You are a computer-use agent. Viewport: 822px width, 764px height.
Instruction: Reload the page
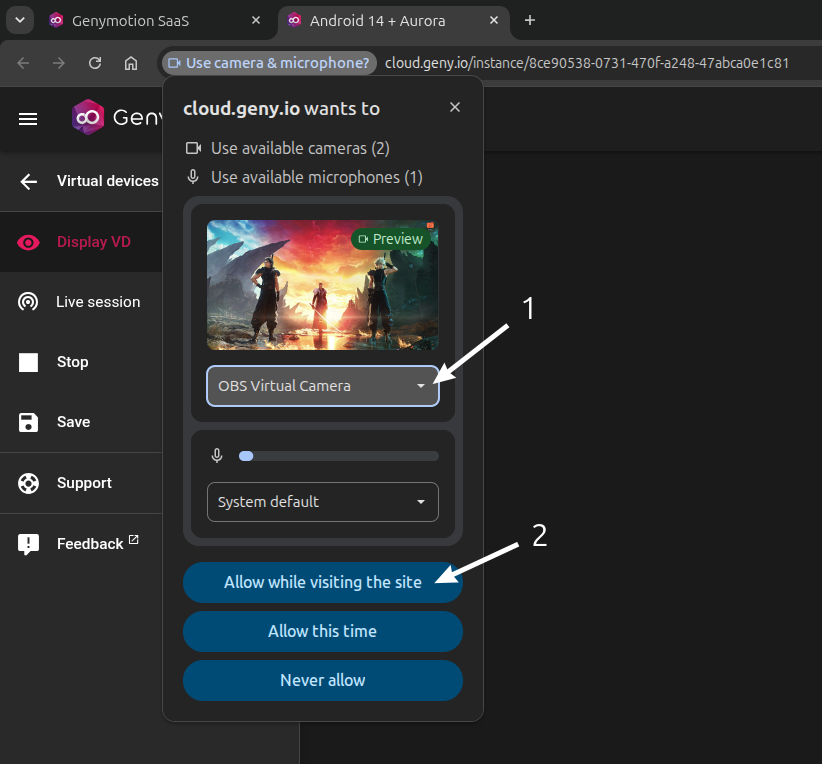pos(95,63)
